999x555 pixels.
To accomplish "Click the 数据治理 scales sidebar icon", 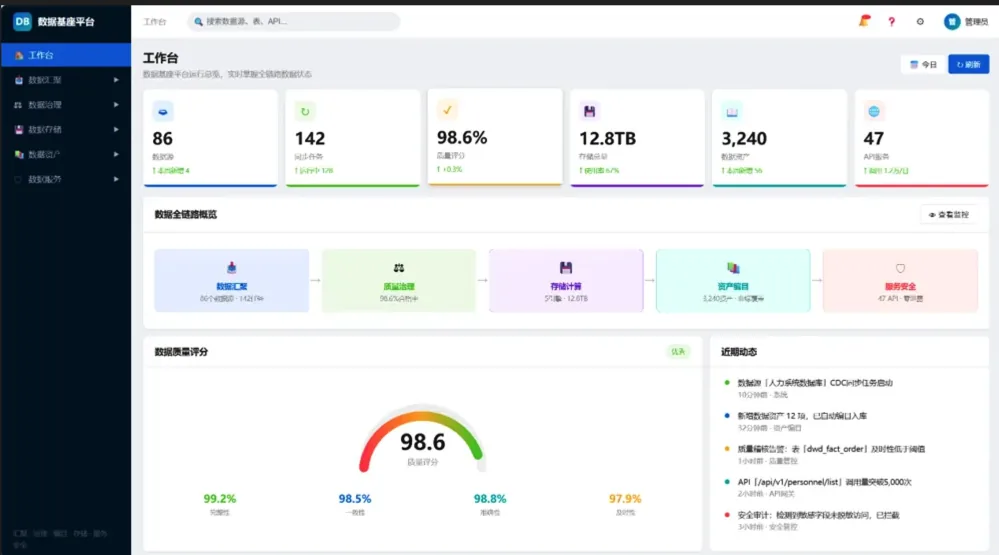I will pos(18,105).
